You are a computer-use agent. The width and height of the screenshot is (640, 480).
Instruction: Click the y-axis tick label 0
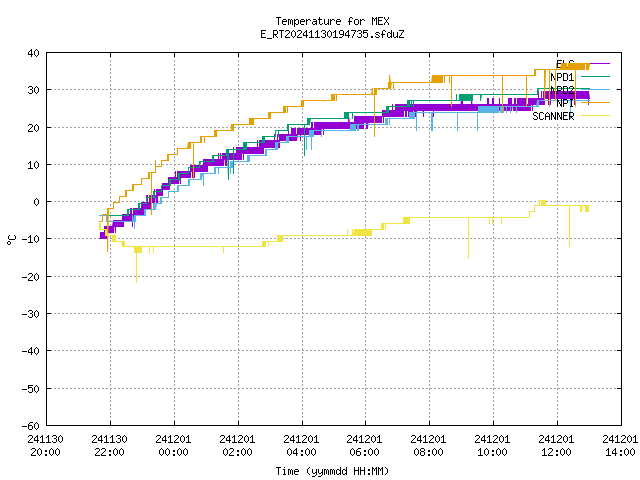37,202
